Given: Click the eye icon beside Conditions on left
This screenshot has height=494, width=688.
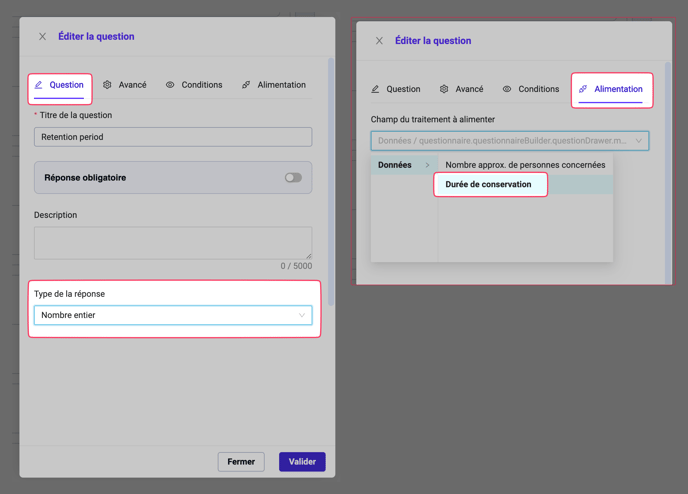Looking at the screenshot, I should coord(170,85).
